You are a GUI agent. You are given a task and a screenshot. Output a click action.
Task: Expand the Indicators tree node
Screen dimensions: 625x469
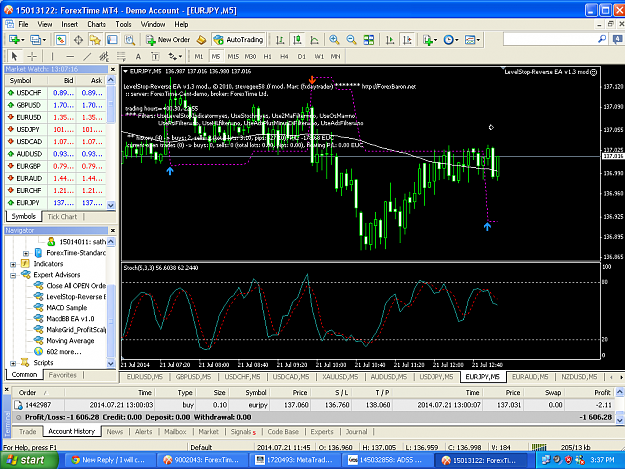(13, 264)
